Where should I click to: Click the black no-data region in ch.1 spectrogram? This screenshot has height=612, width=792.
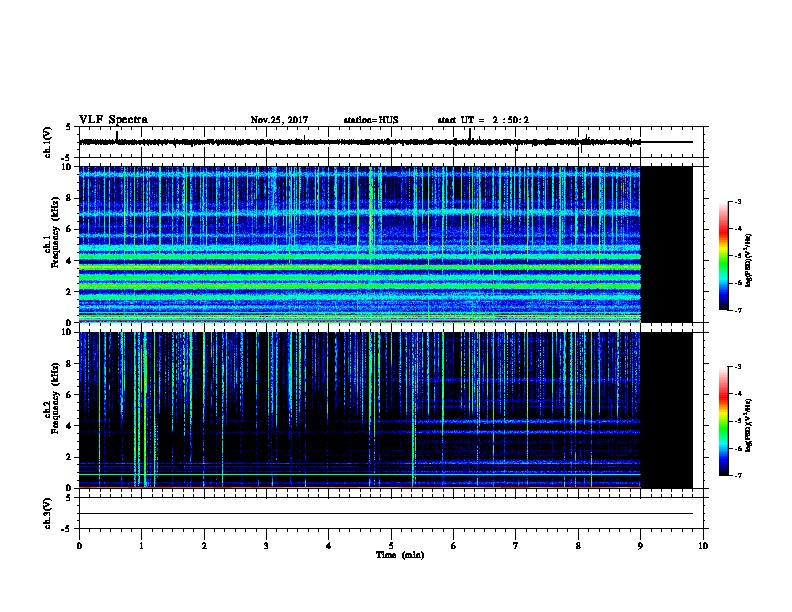667,244
